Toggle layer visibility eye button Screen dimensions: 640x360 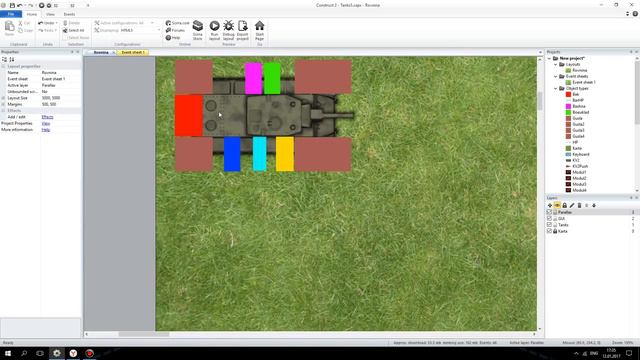[557, 205]
